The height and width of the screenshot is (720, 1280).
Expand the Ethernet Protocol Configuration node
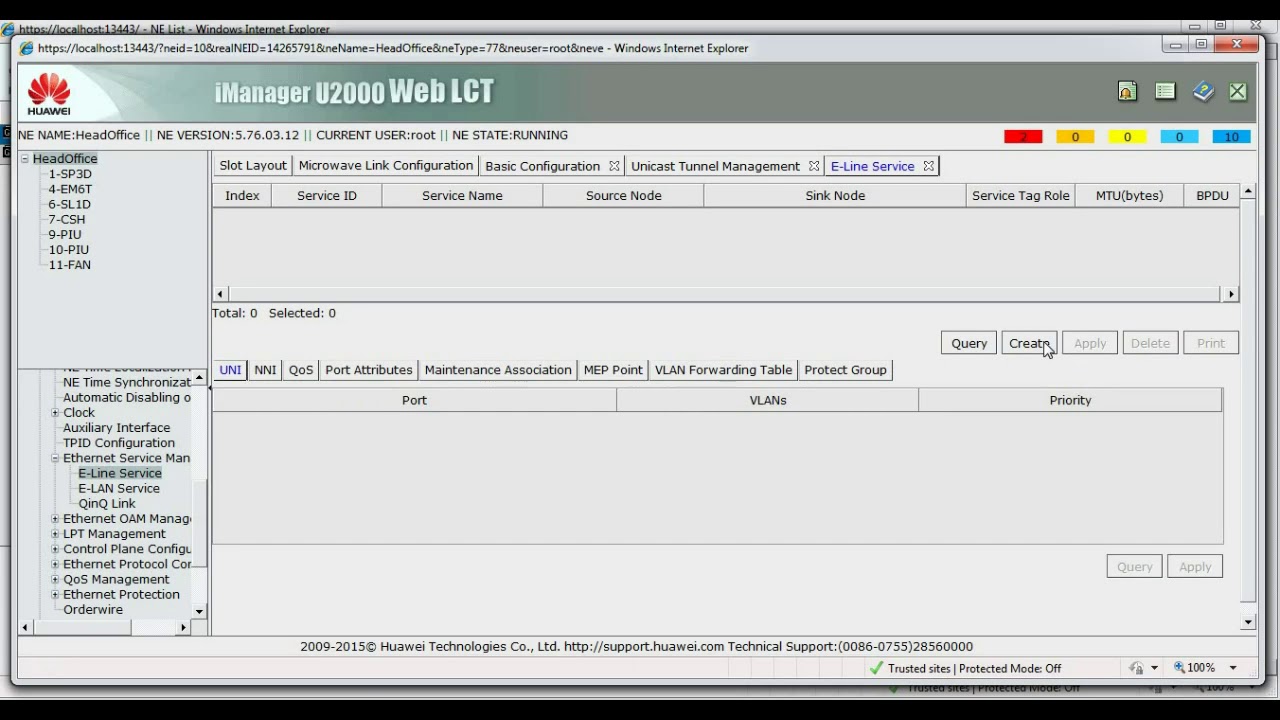pyautogui.click(x=55, y=564)
